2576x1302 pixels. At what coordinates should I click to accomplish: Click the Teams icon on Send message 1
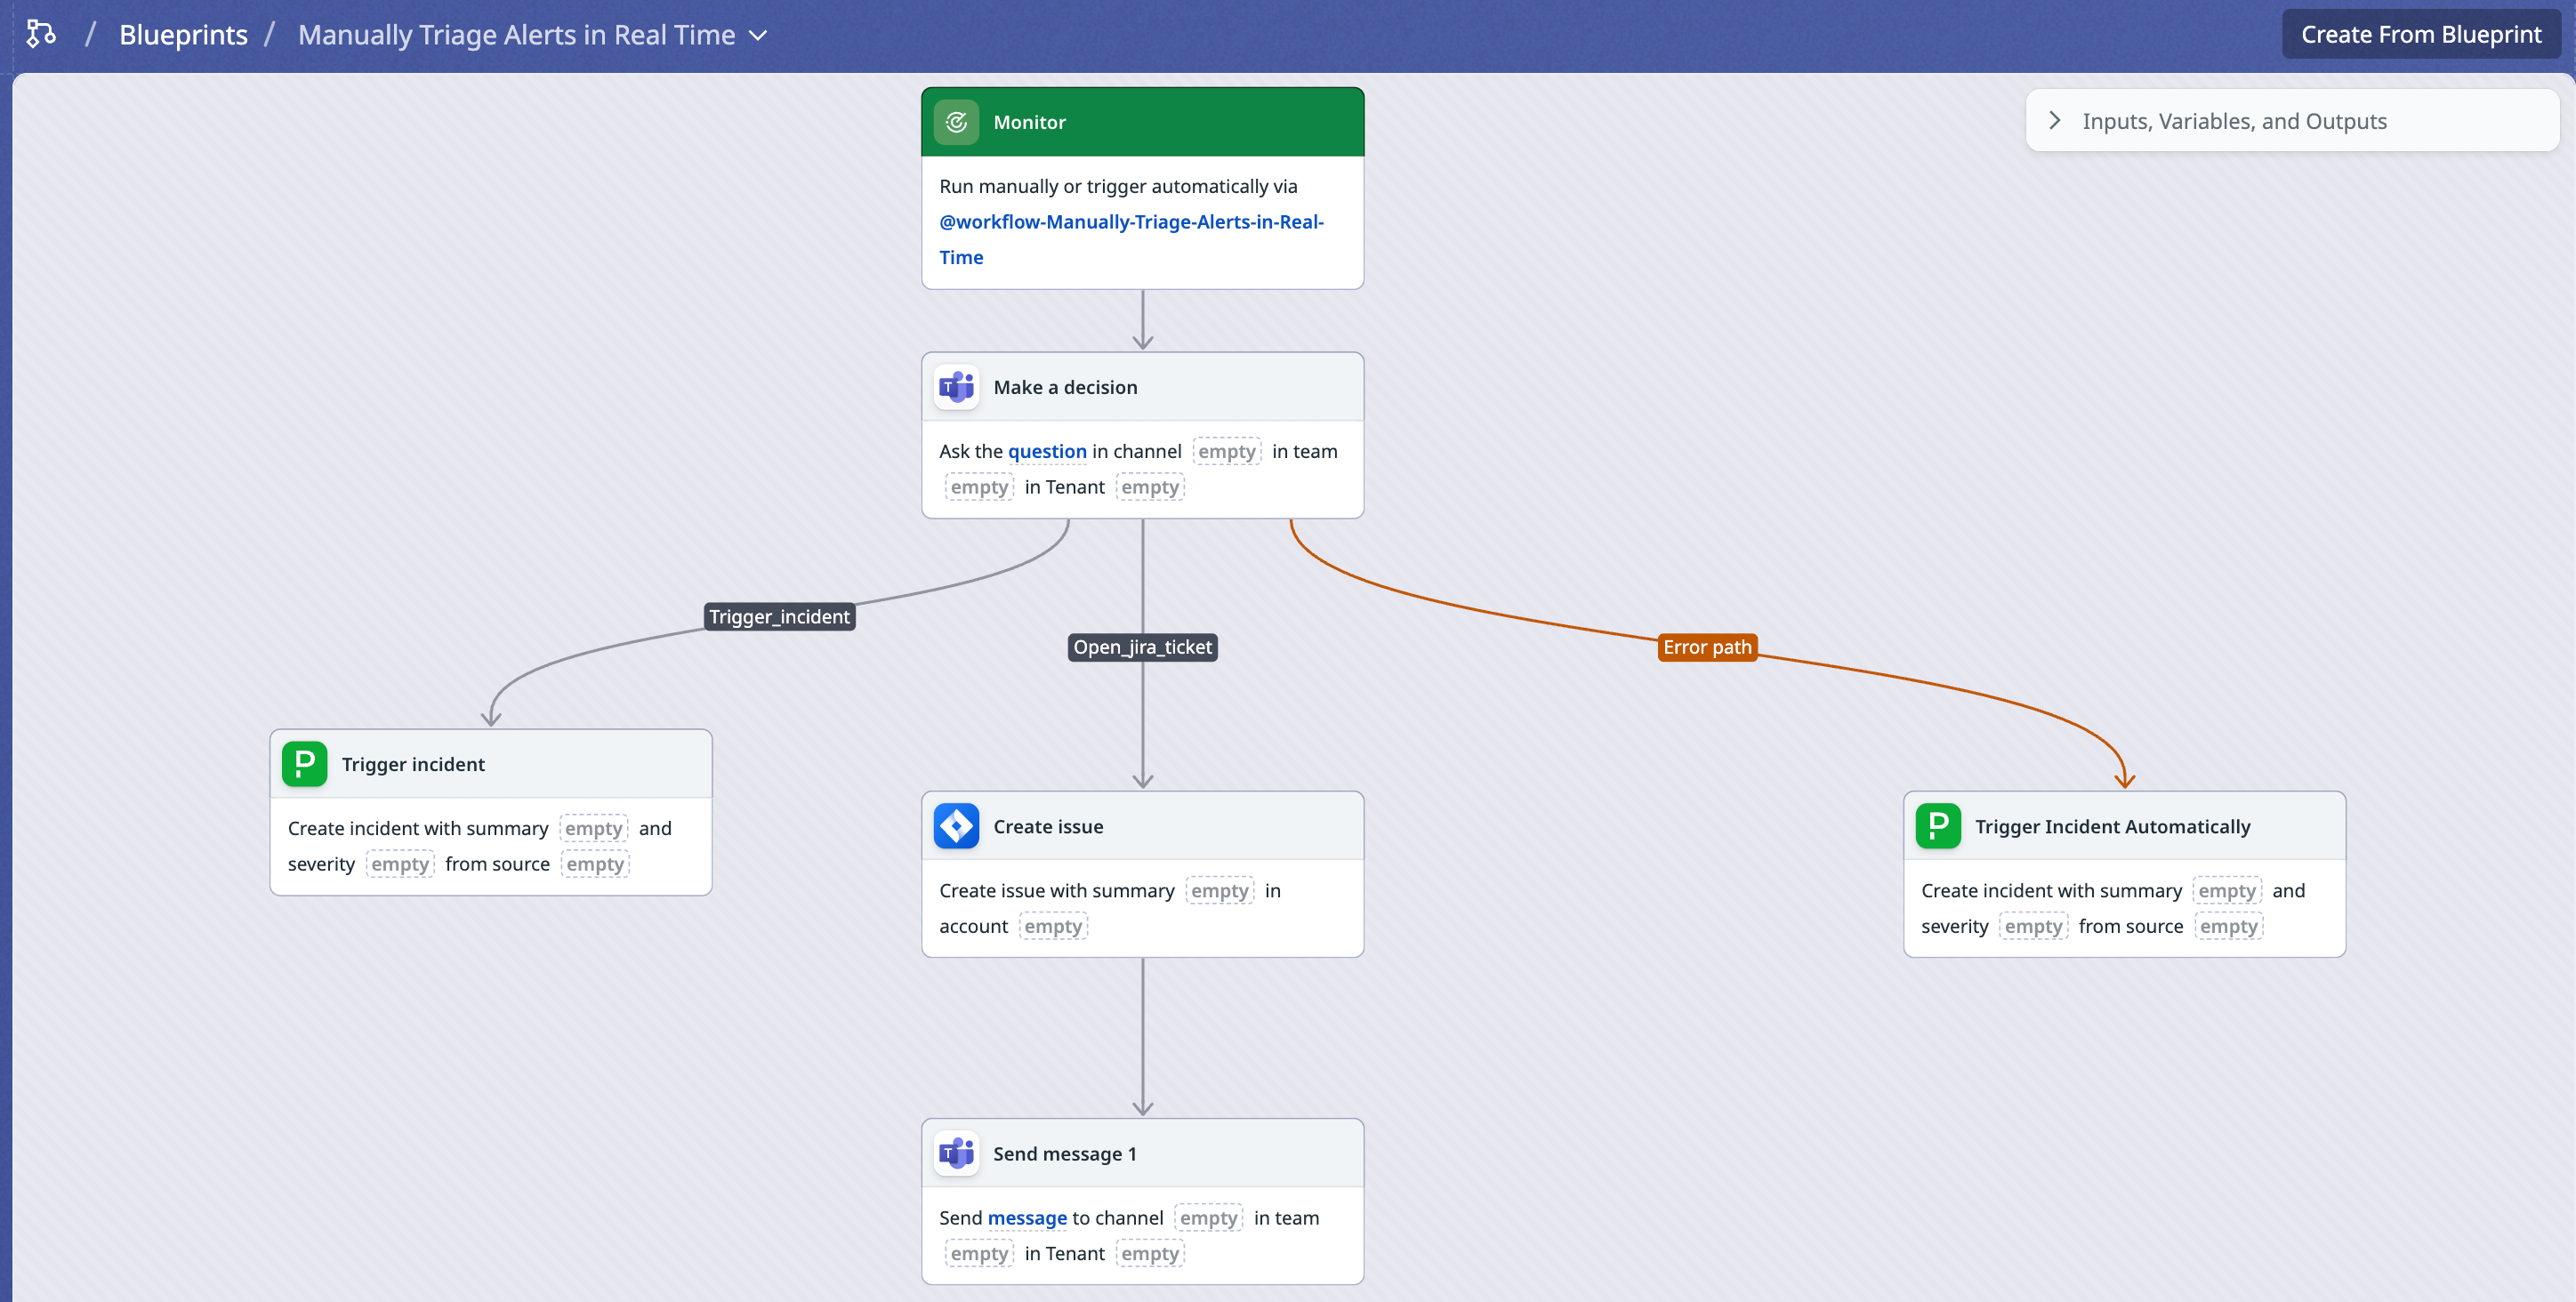coord(956,1153)
